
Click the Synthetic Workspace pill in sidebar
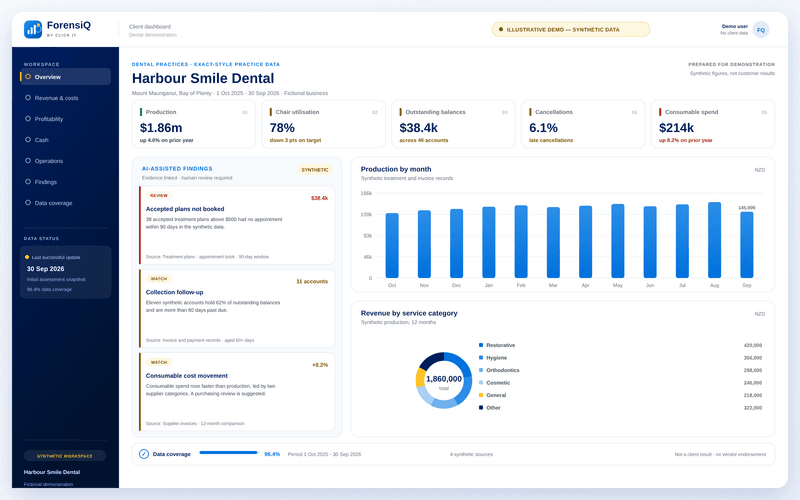[65, 456]
